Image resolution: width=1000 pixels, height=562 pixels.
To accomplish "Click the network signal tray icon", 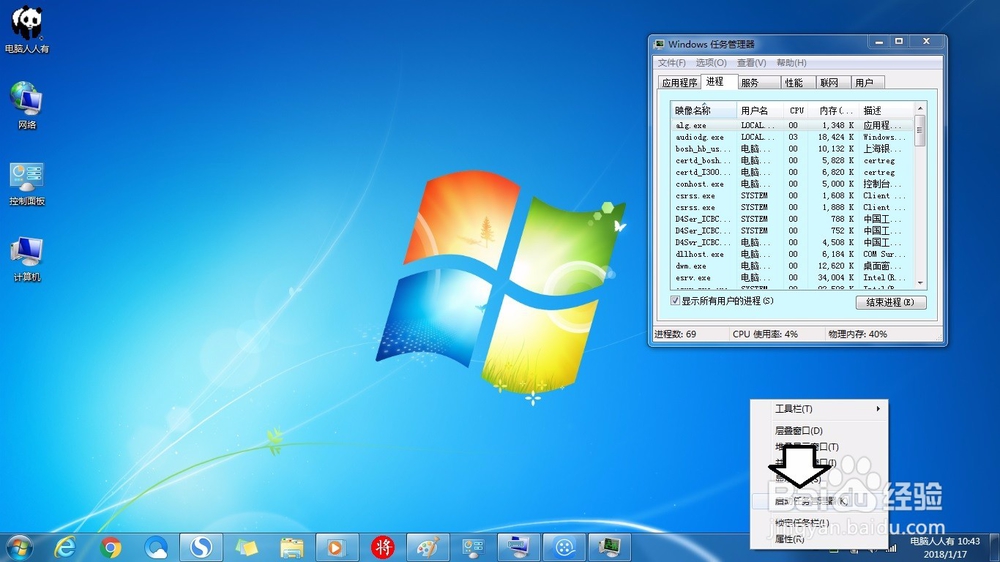I will point(892,548).
